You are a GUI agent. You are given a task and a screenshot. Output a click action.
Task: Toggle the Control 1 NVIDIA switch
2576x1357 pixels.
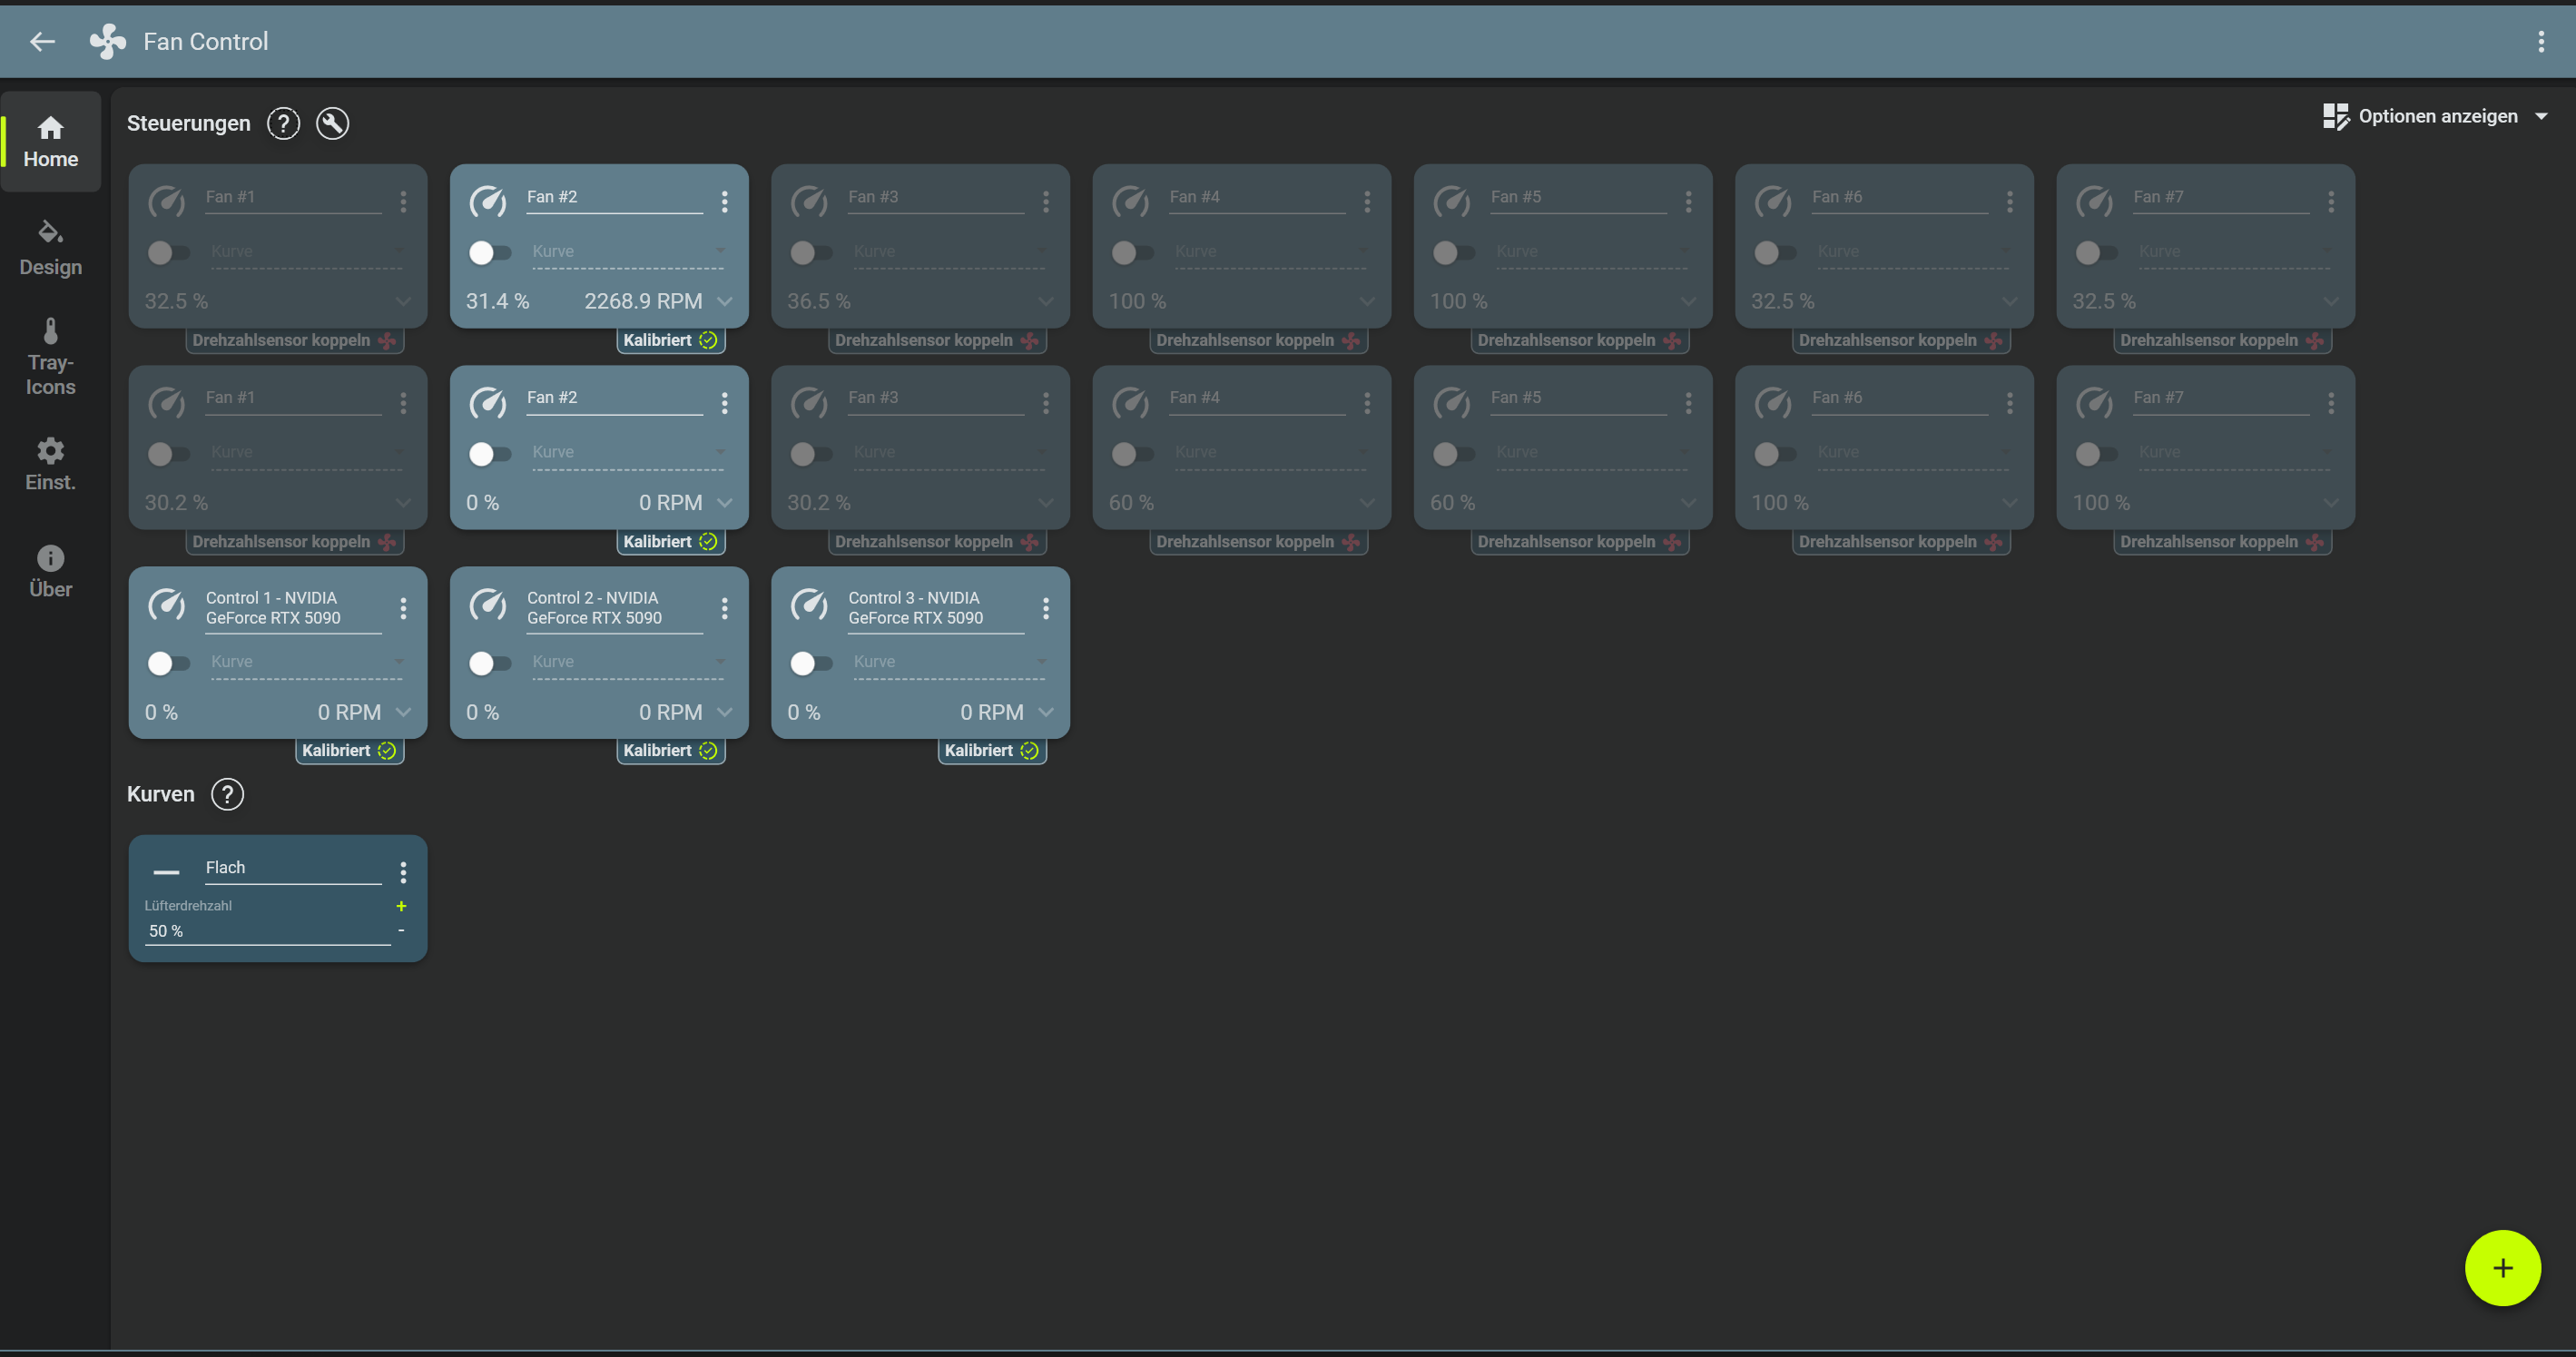168,663
